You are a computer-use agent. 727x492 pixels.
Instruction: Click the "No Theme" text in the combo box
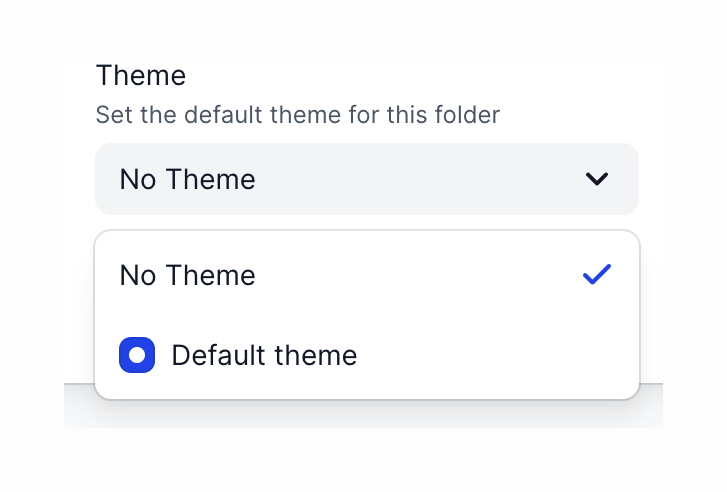[x=187, y=179]
